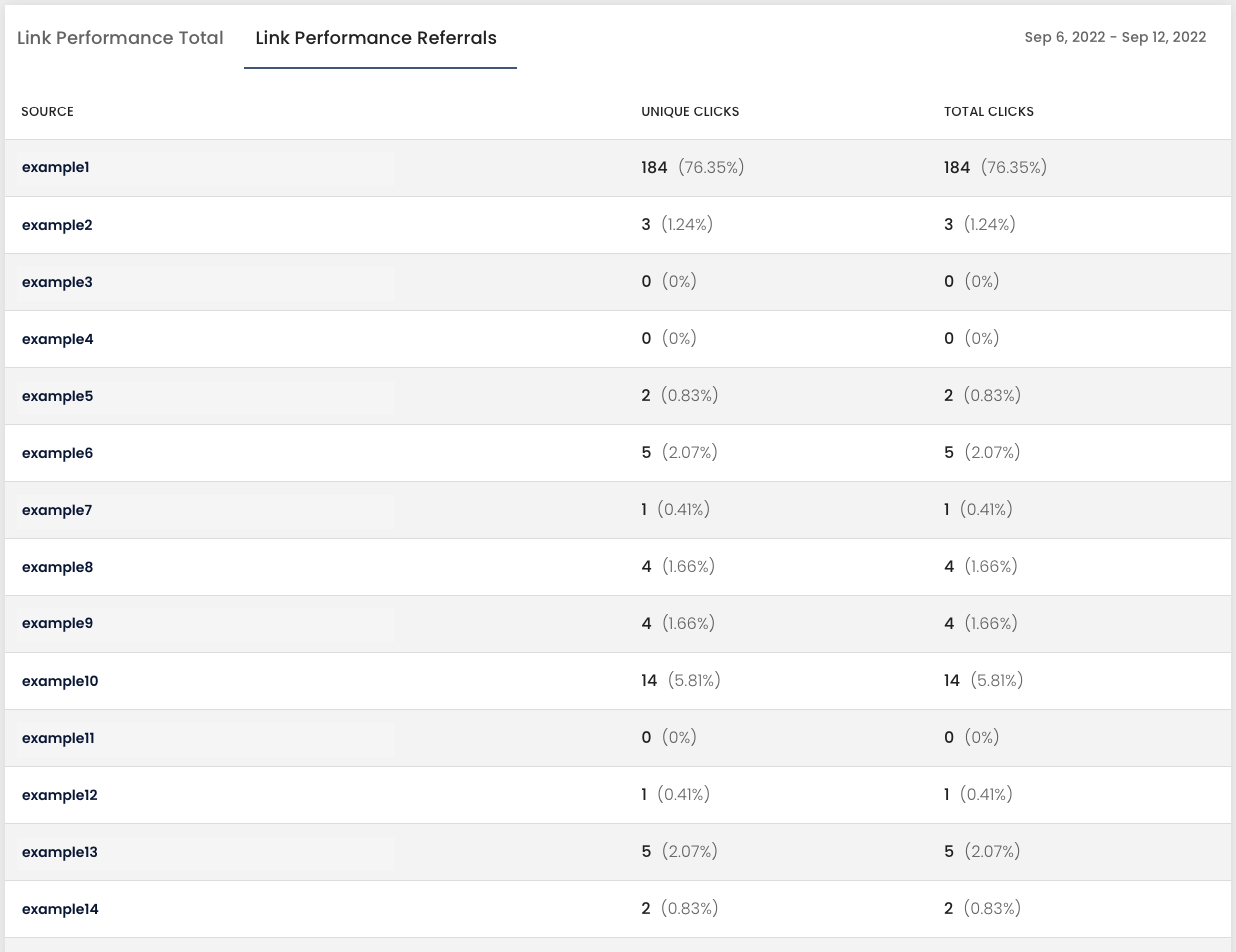Image resolution: width=1236 pixels, height=952 pixels.
Task: Sort by TOTAL CLICKS column header
Action: [989, 111]
